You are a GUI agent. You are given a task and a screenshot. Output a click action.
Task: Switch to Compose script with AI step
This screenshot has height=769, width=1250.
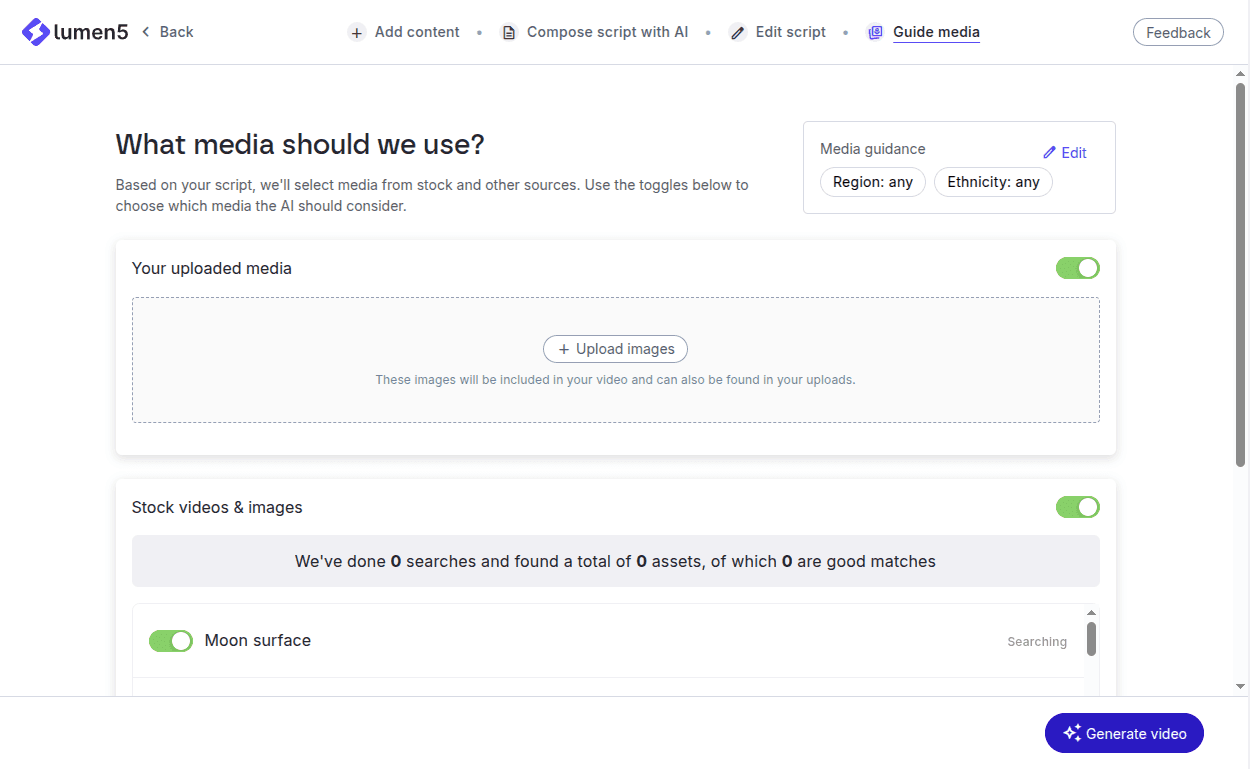[x=607, y=32]
